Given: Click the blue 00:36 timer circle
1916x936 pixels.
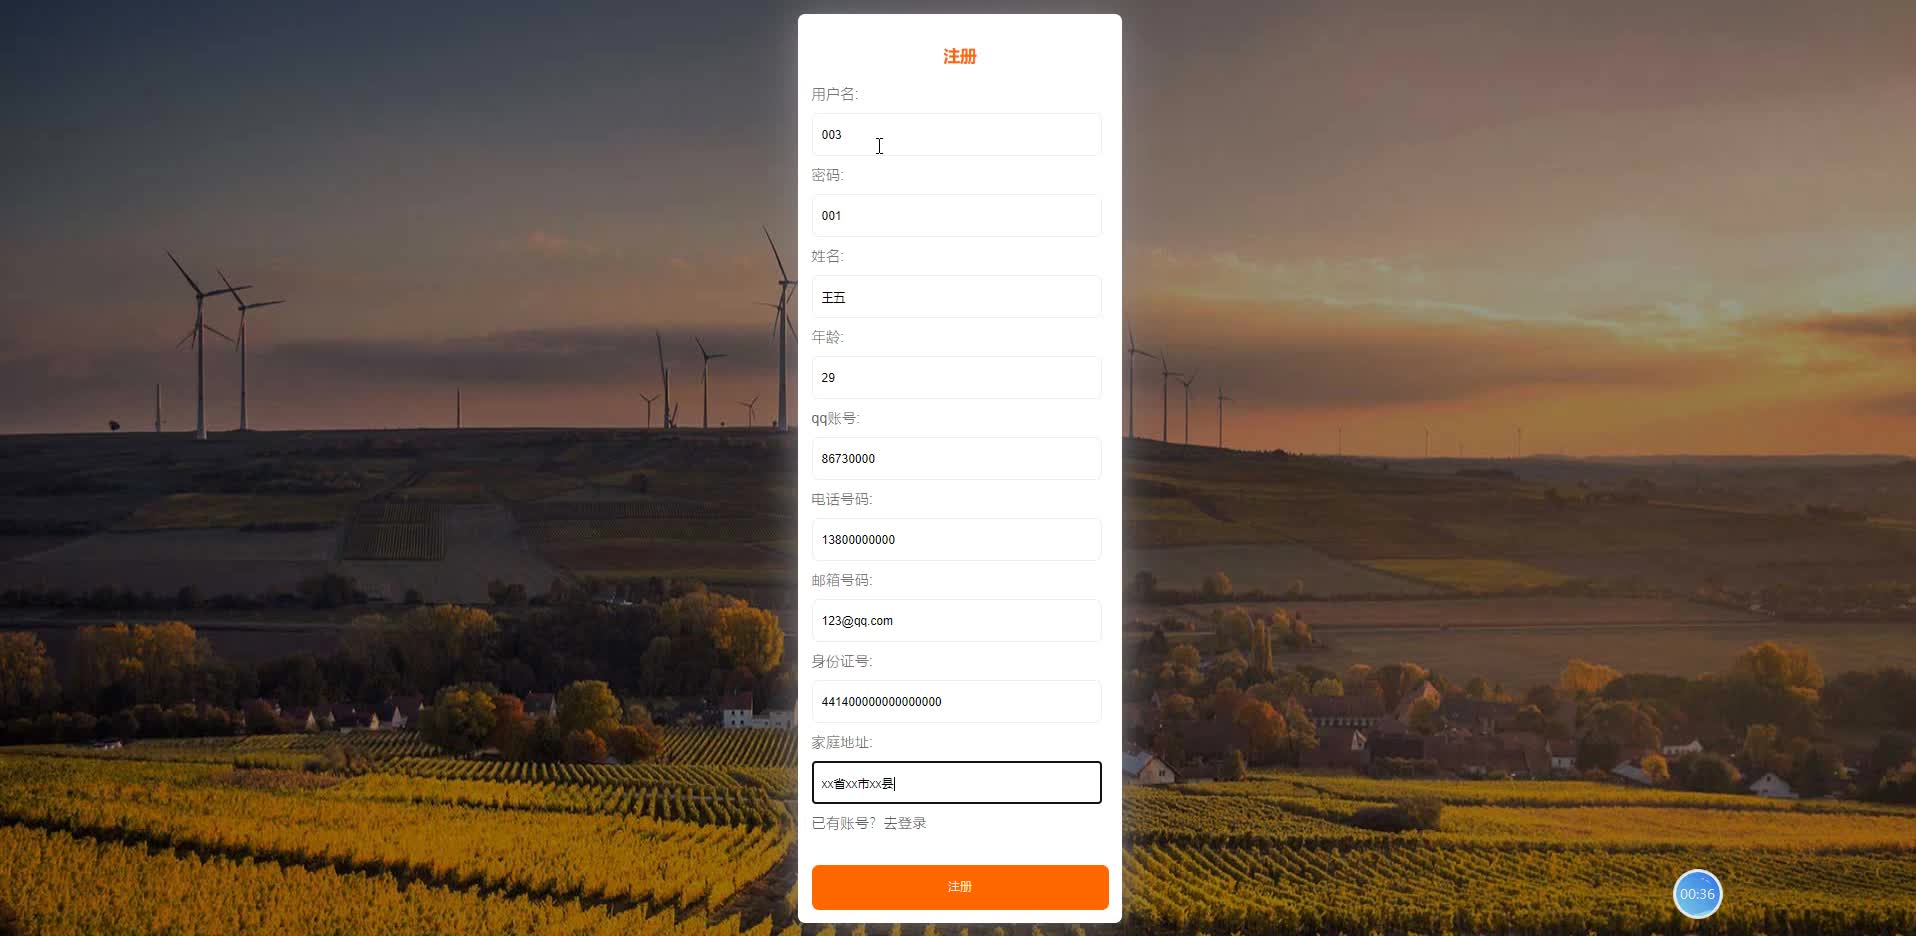Looking at the screenshot, I should pos(1697,894).
